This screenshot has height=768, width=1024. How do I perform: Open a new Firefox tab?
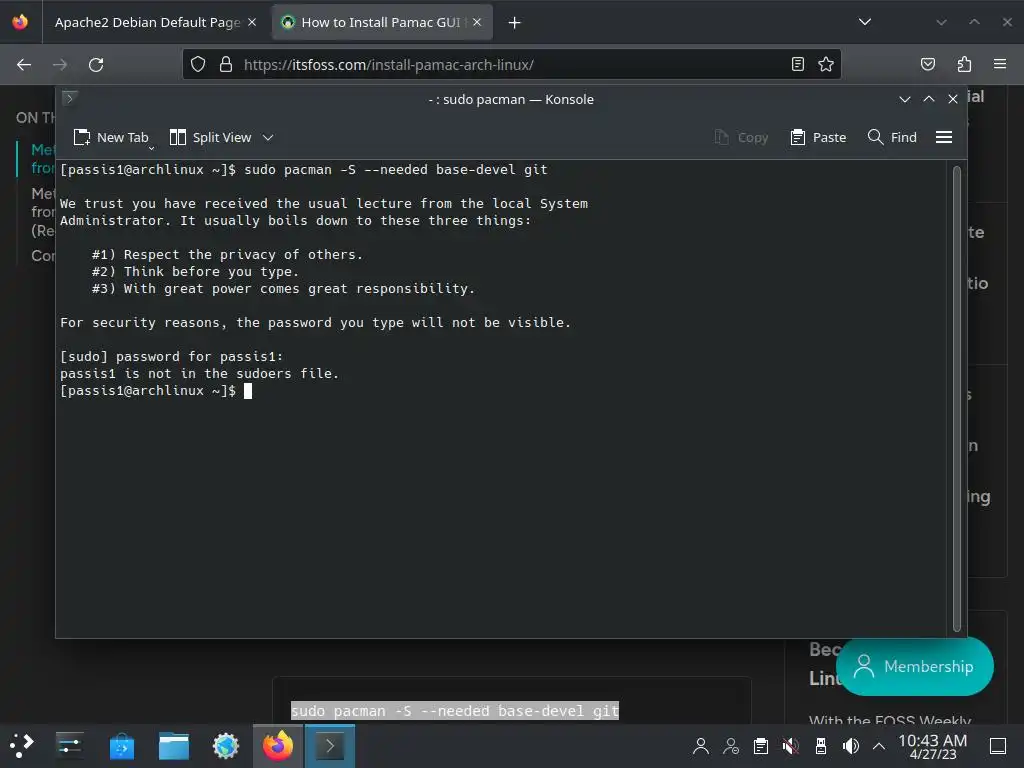click(515, 23)
